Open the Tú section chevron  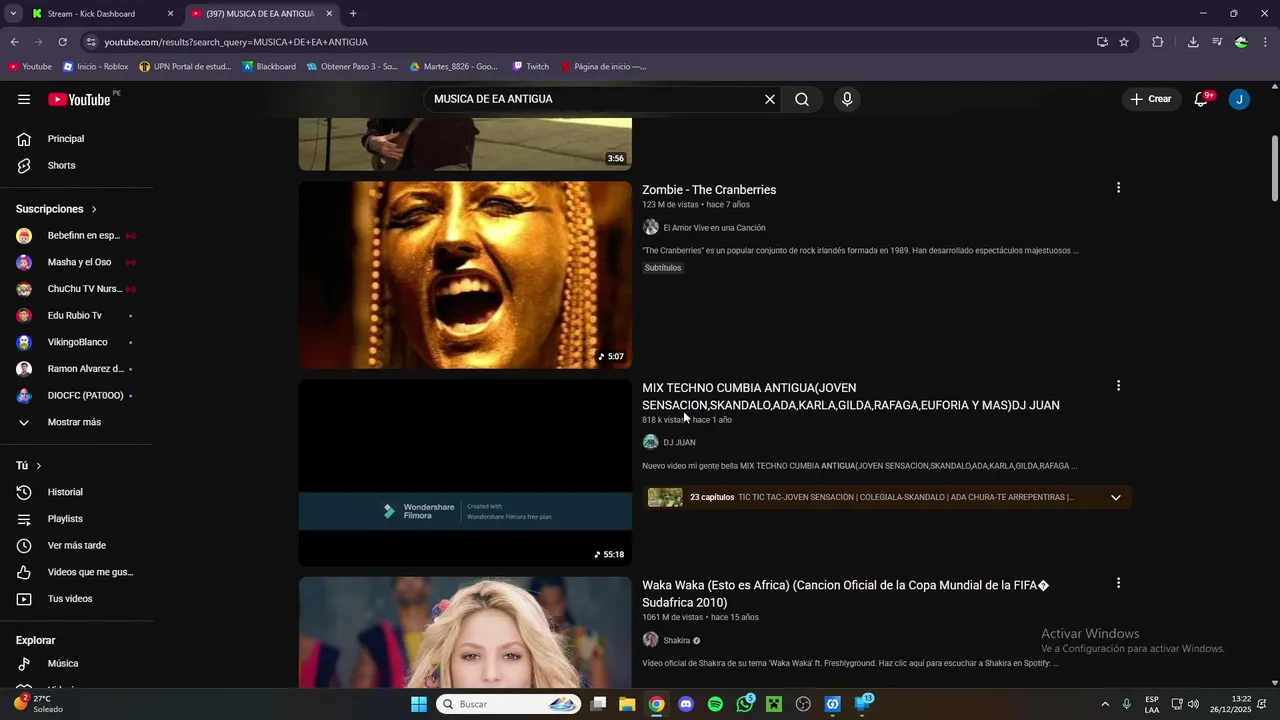tap(39, 466)
